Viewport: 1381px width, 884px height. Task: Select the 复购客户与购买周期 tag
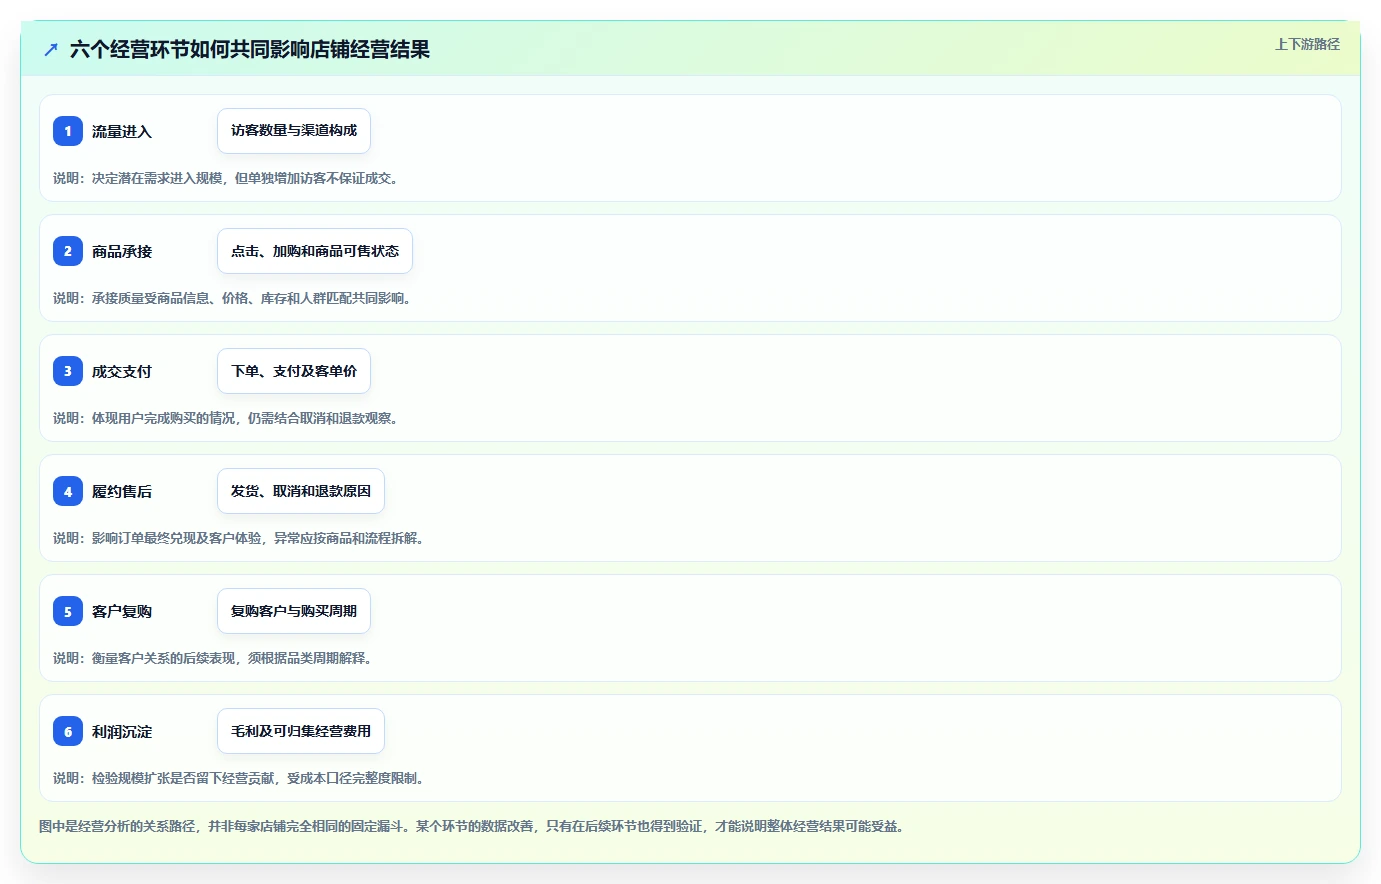294,611
